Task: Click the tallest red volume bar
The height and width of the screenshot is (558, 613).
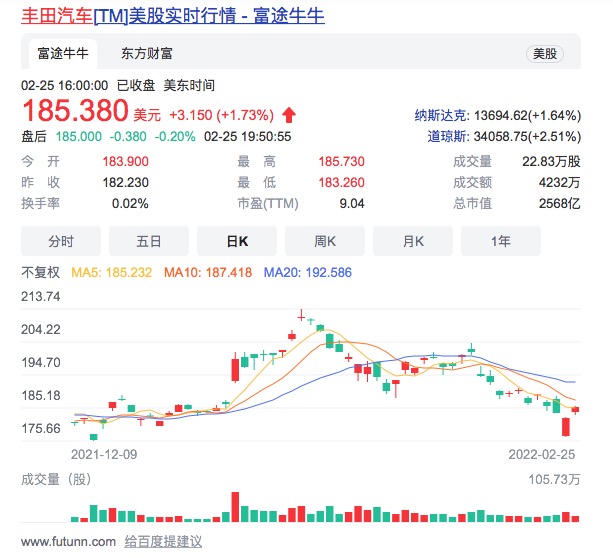Action: point(235,507)
